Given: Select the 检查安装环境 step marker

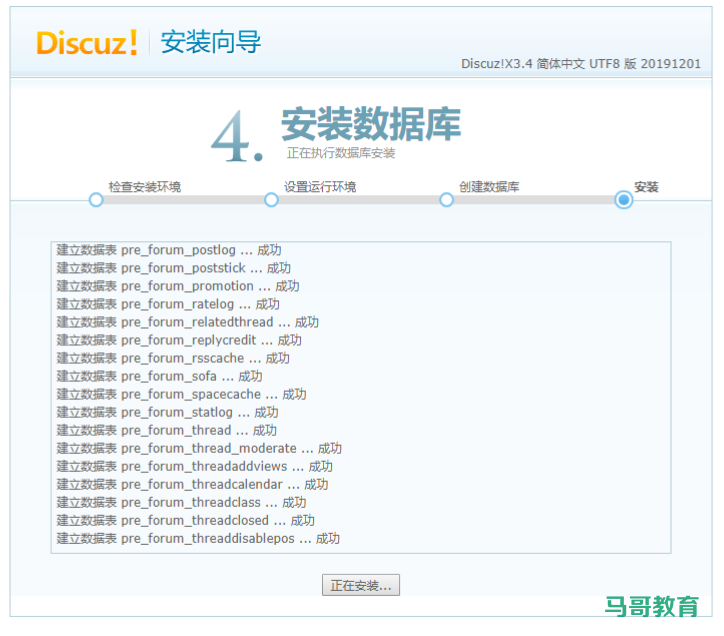Looking at the screenshot, I should coord(96,200).
